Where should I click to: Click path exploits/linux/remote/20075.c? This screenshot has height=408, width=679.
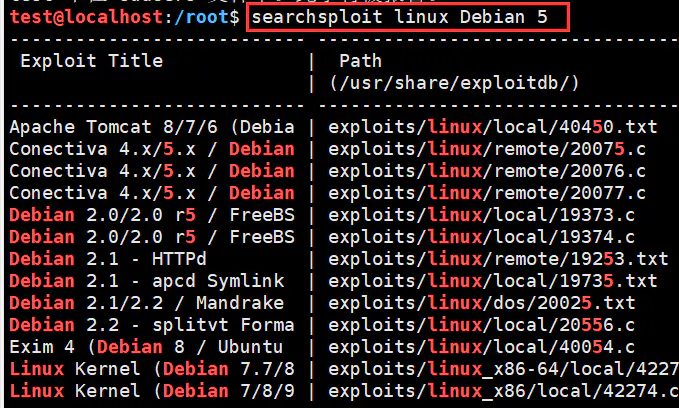[487, 149]
